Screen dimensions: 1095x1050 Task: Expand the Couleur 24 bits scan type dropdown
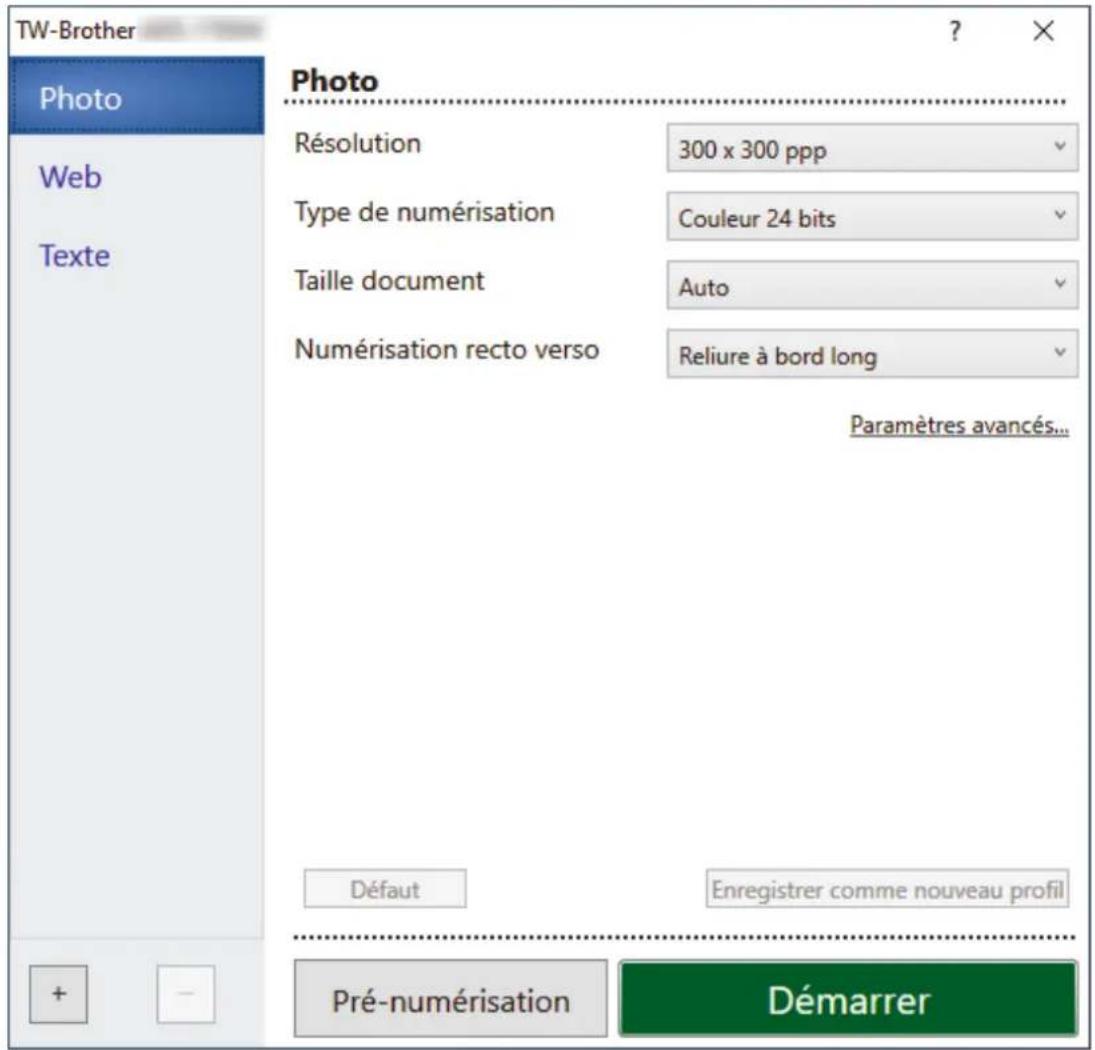click(872, 216)
